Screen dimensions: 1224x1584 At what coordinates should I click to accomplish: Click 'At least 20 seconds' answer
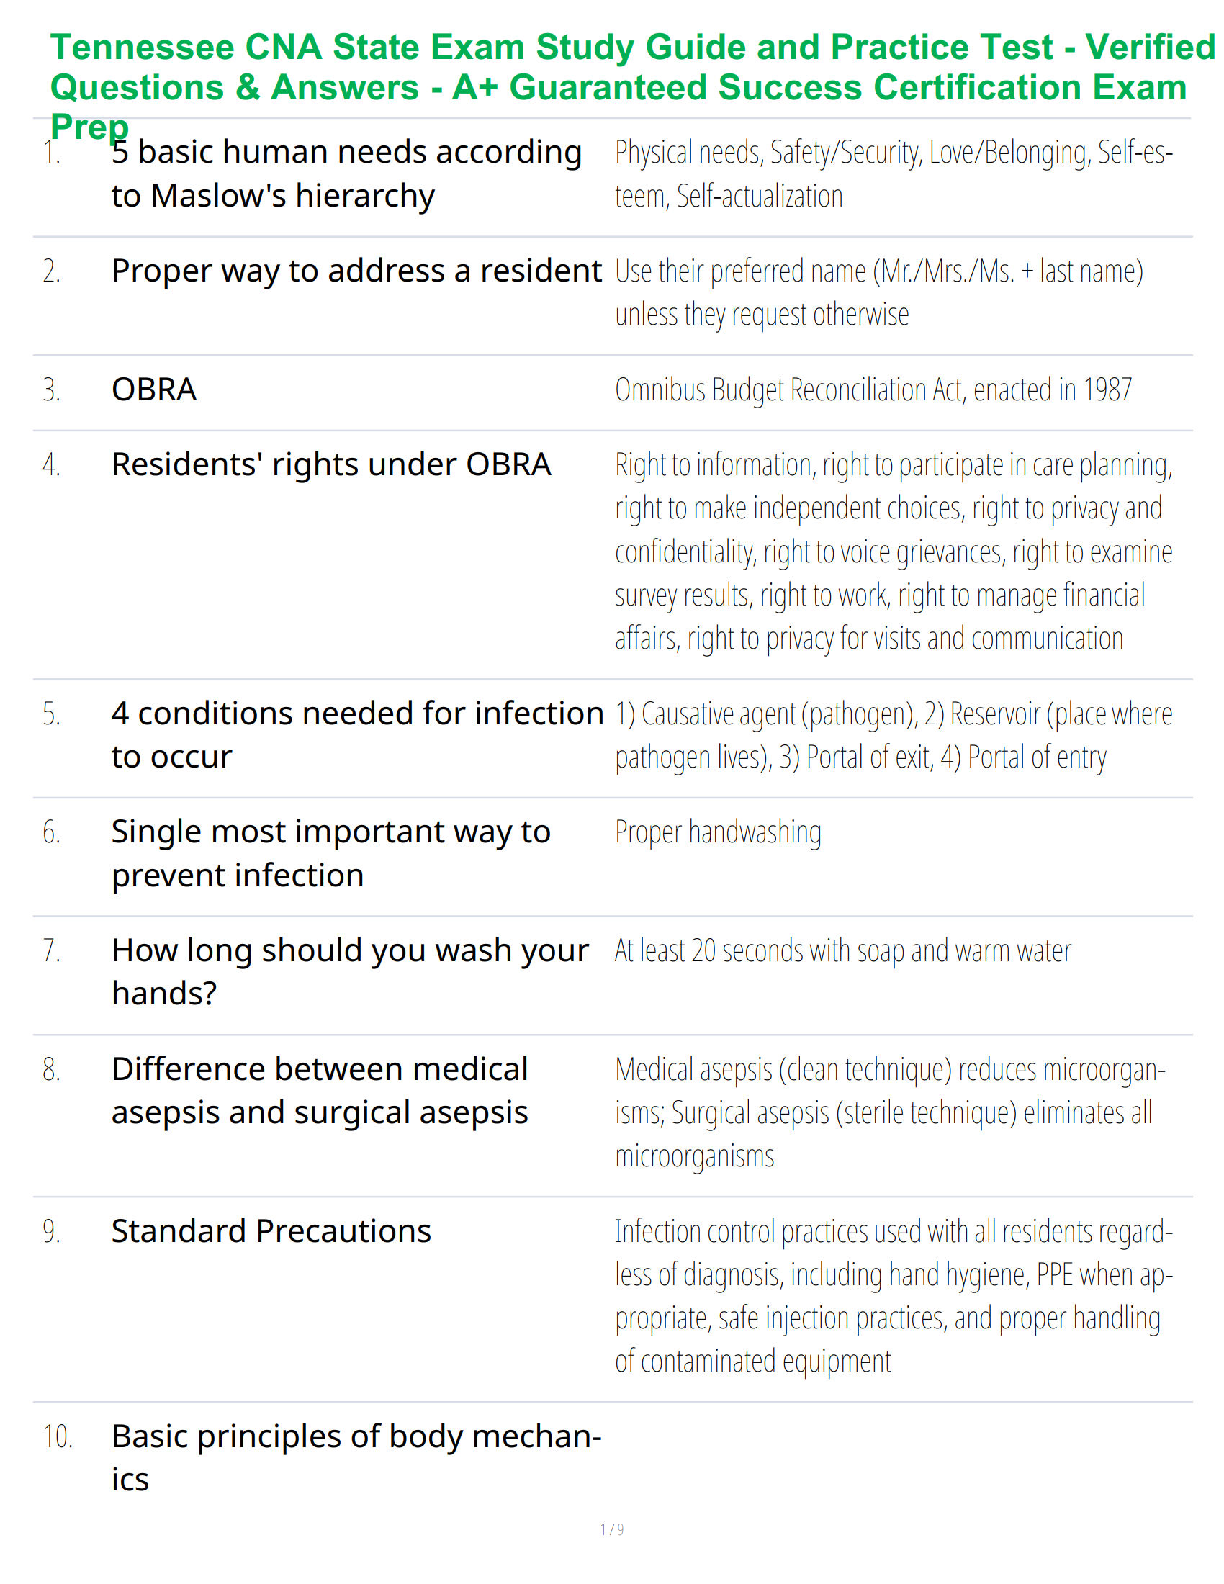842,950
